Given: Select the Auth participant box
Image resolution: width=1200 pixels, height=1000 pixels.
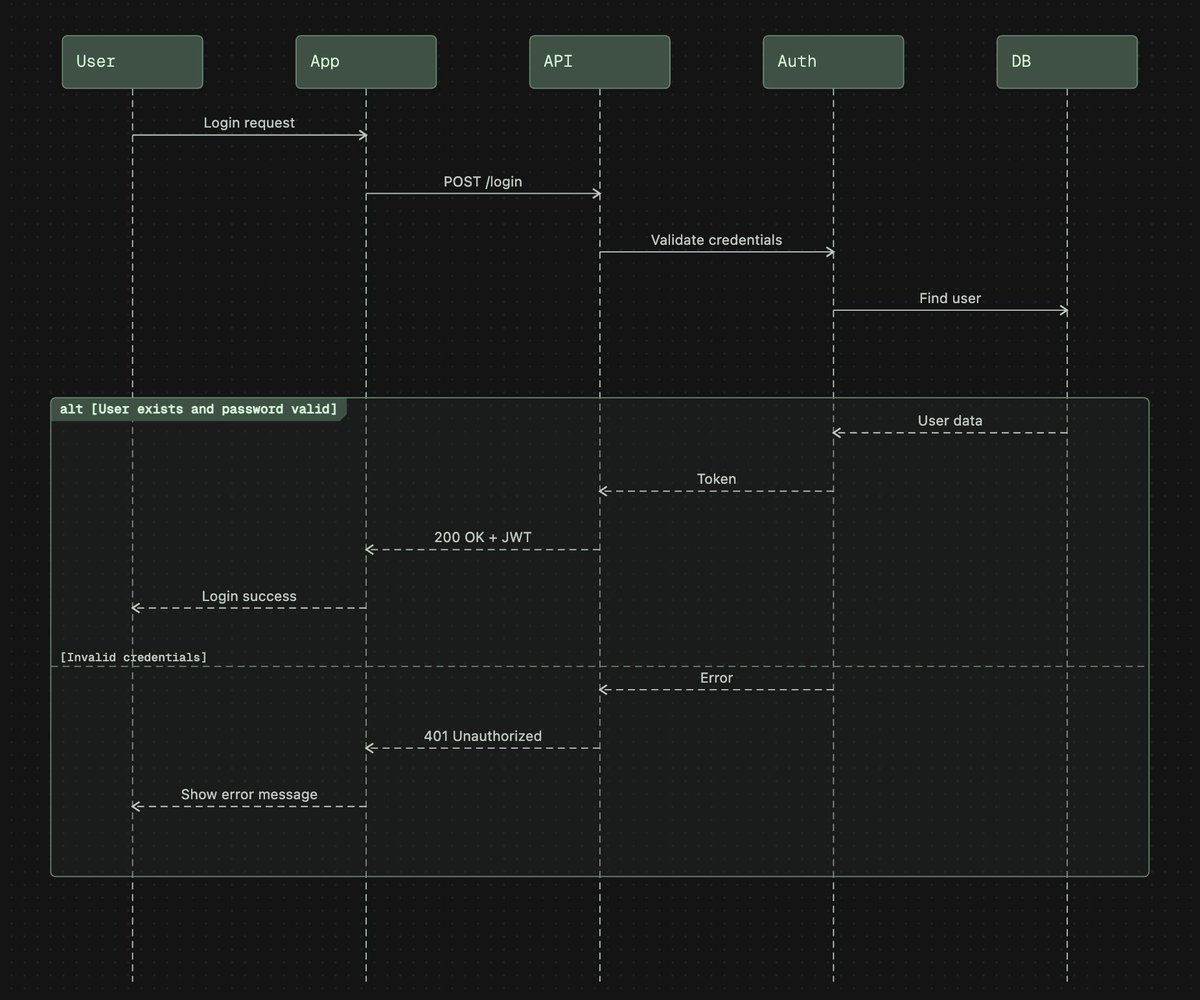Looking at the screenshot, I should coord(833,61).
